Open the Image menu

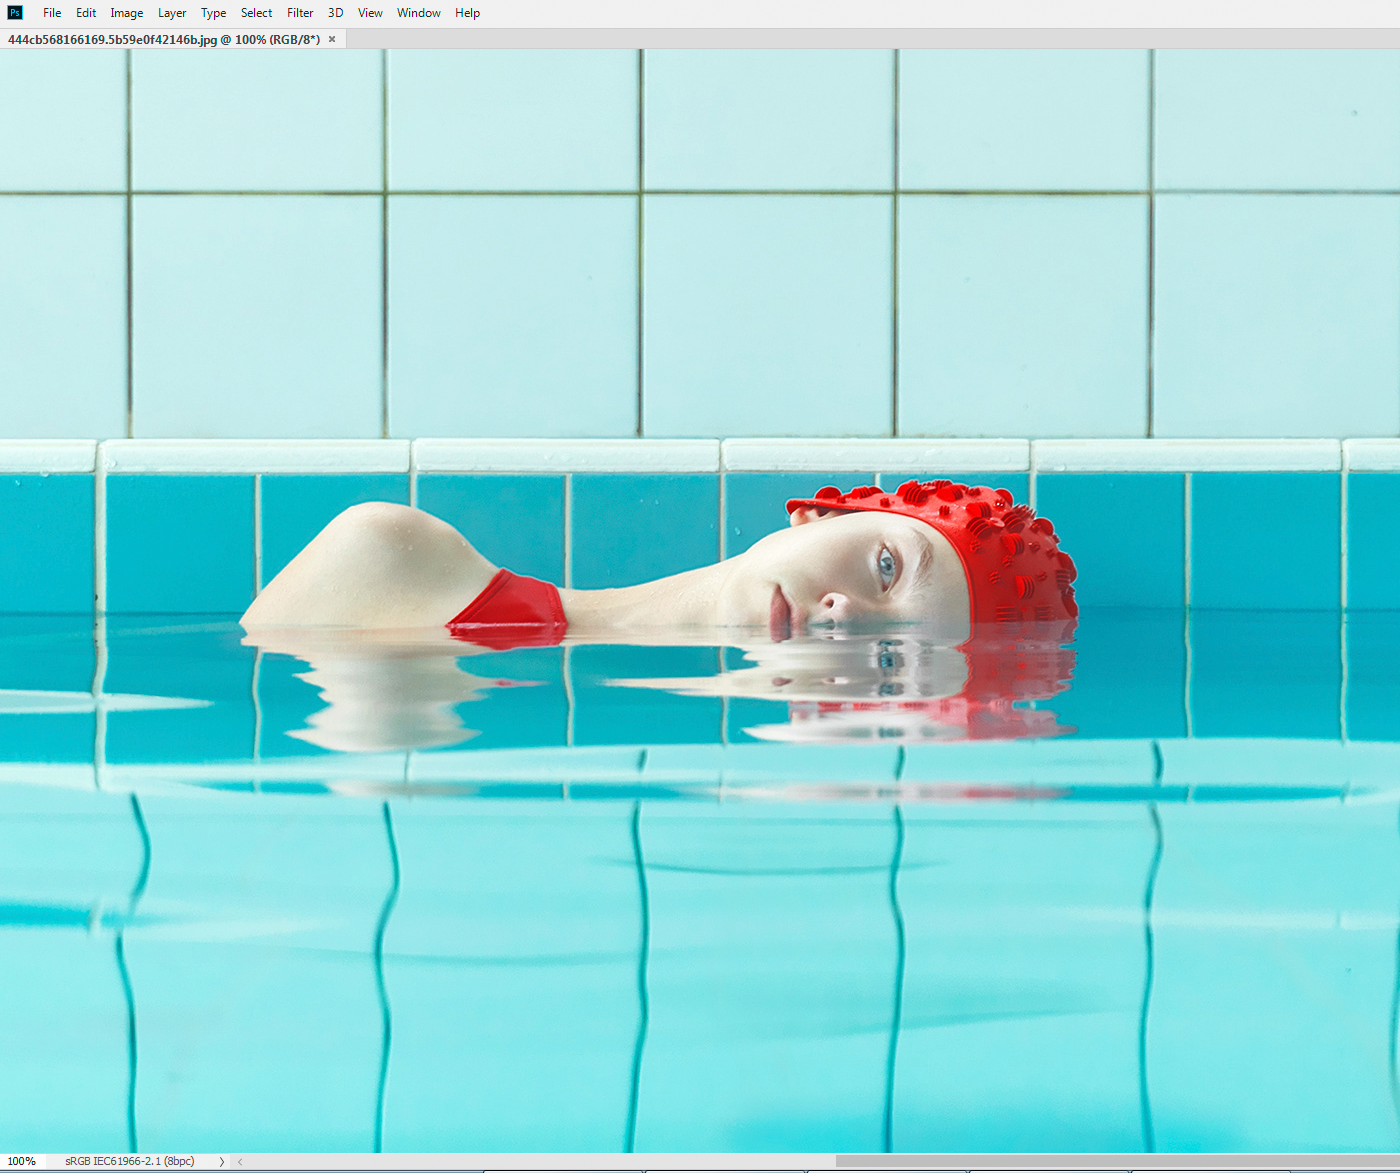[x=126, y=13]
